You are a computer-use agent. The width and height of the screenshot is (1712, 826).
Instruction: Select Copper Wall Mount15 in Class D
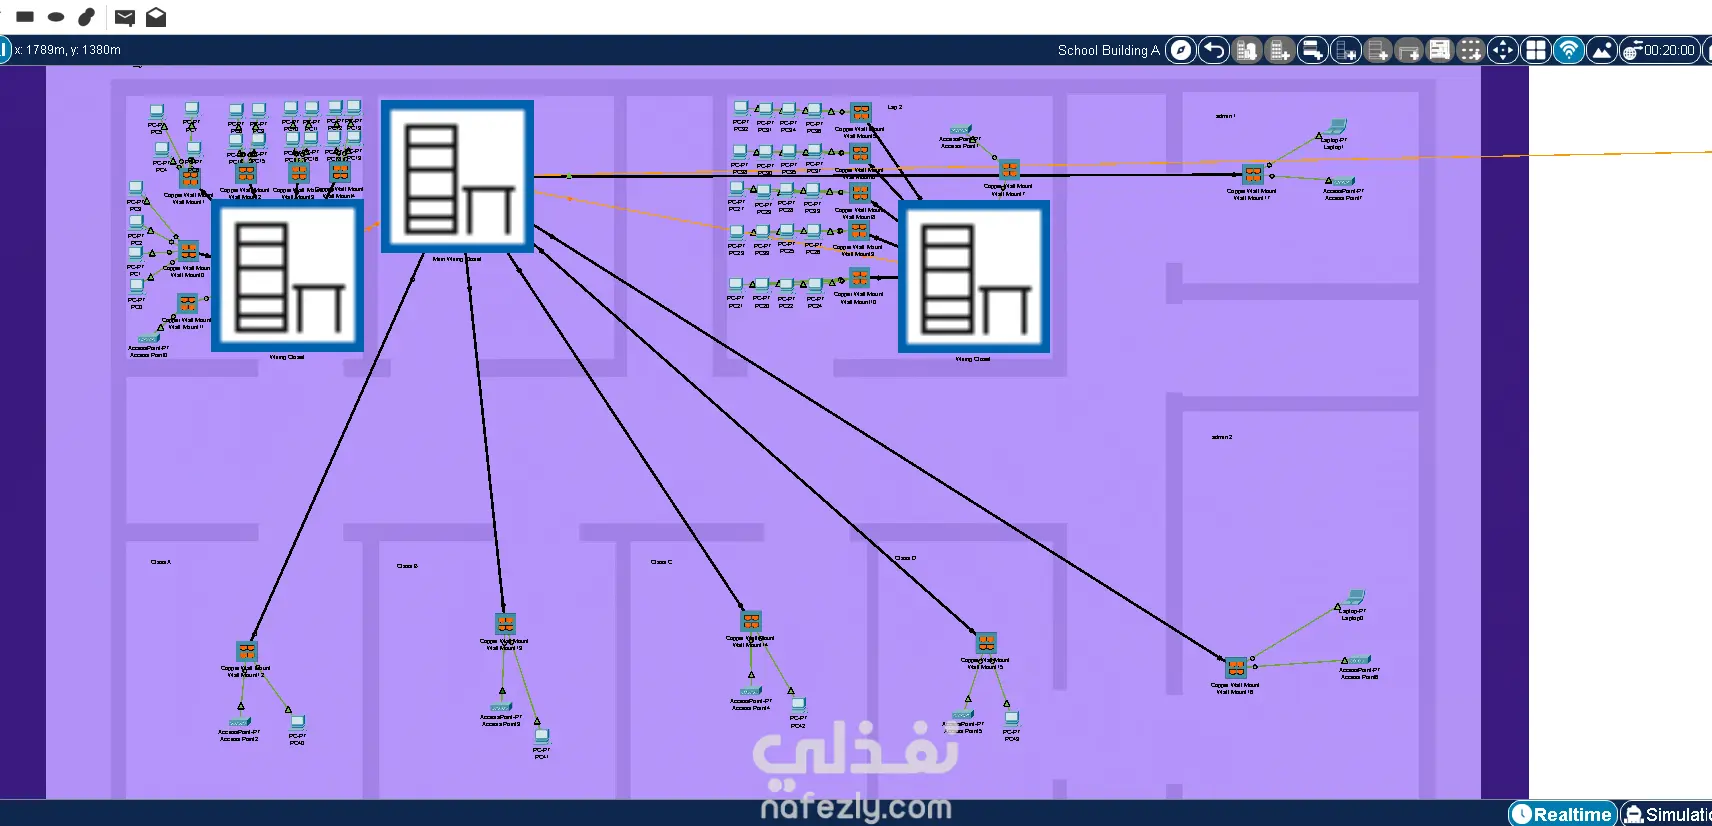[986, 643]
